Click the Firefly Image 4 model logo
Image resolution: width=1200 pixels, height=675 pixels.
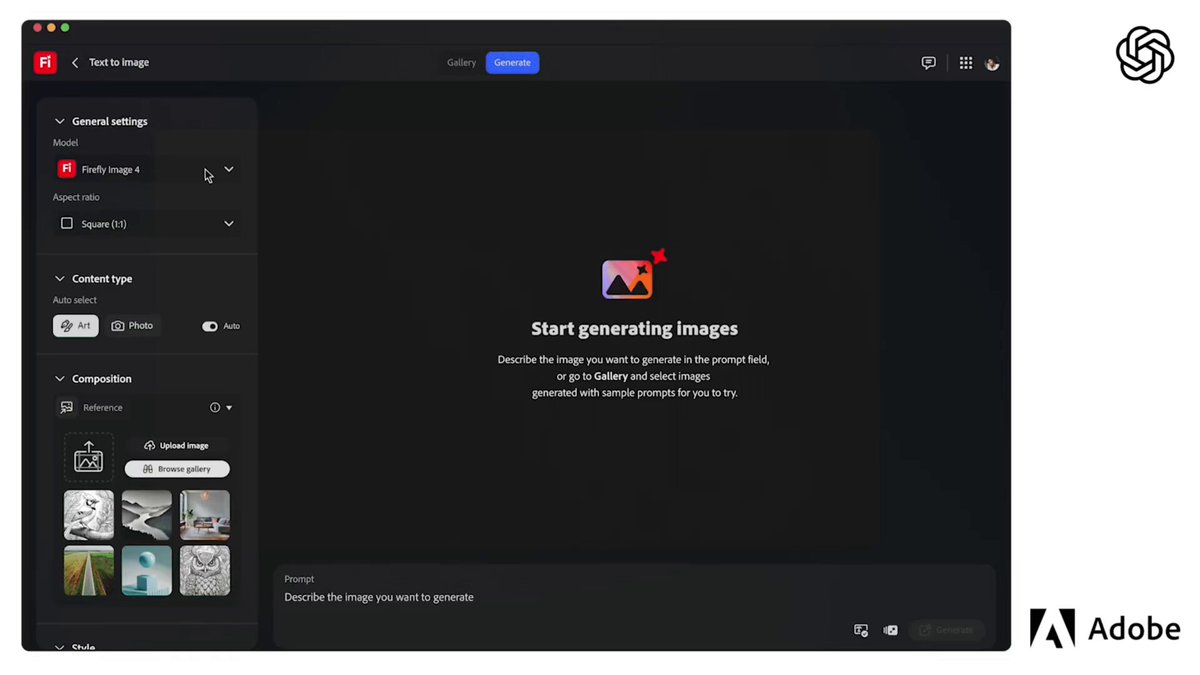67,169
